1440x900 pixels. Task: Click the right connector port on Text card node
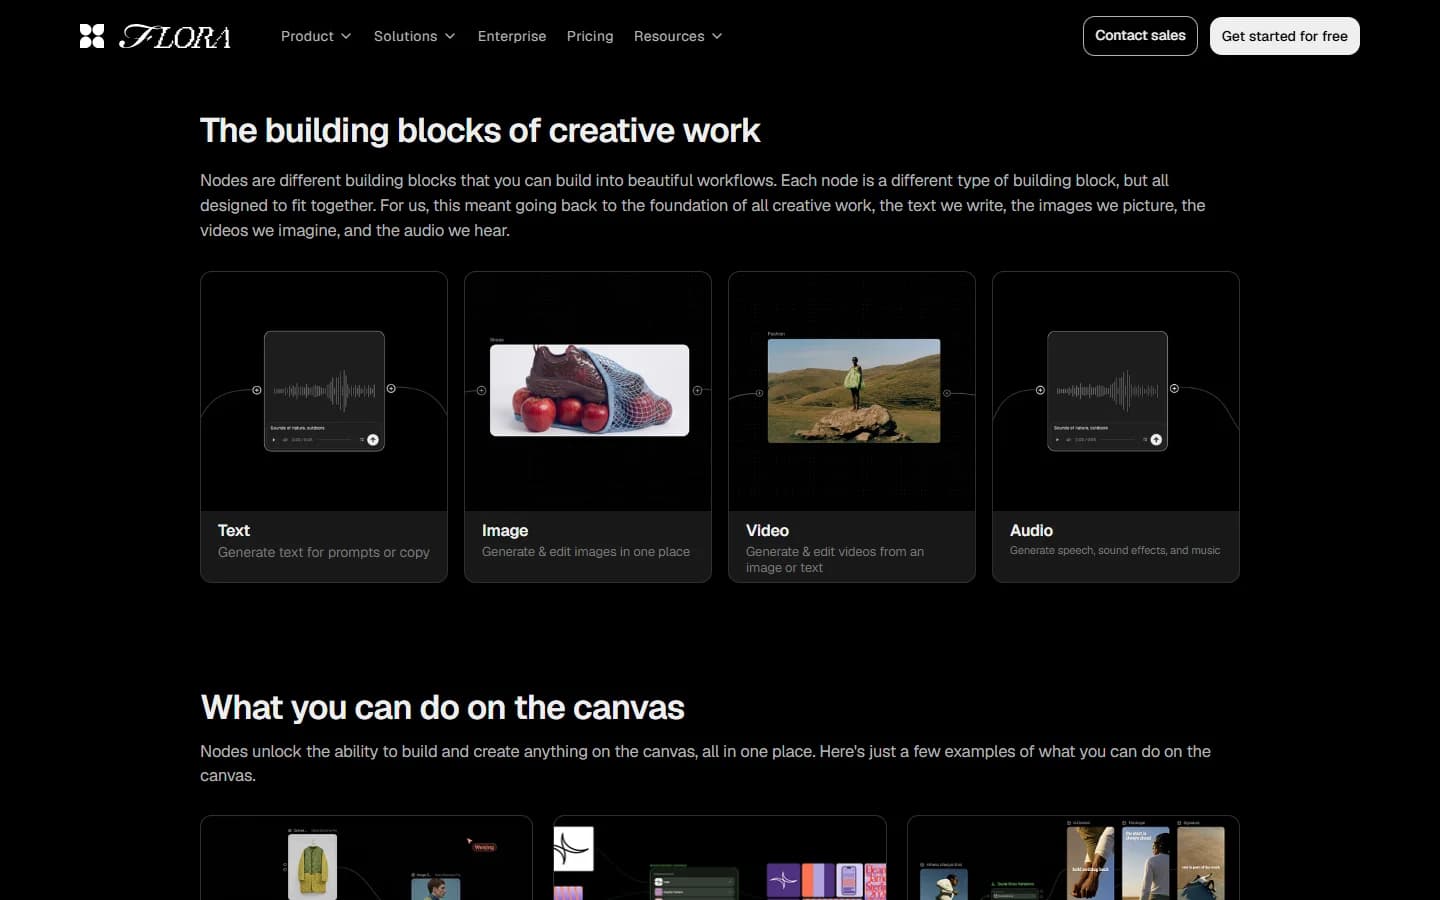(391, 388)
